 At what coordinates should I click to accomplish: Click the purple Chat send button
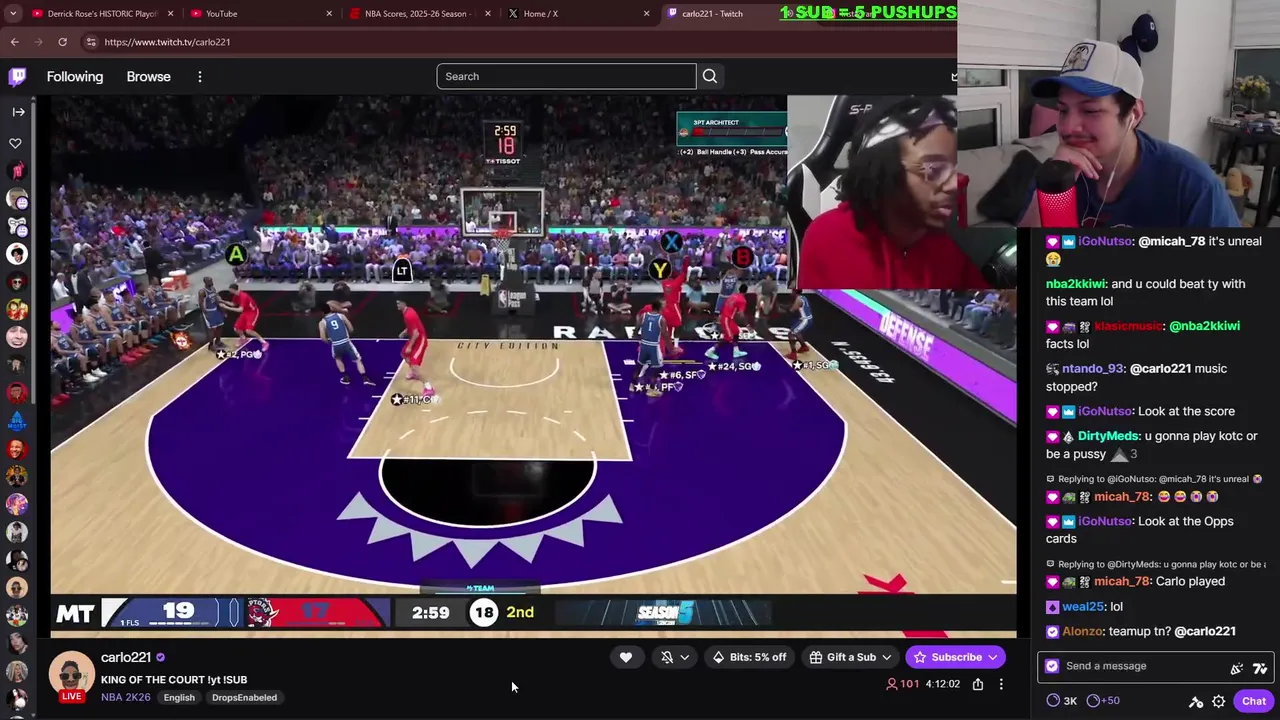click(1254, 701)
